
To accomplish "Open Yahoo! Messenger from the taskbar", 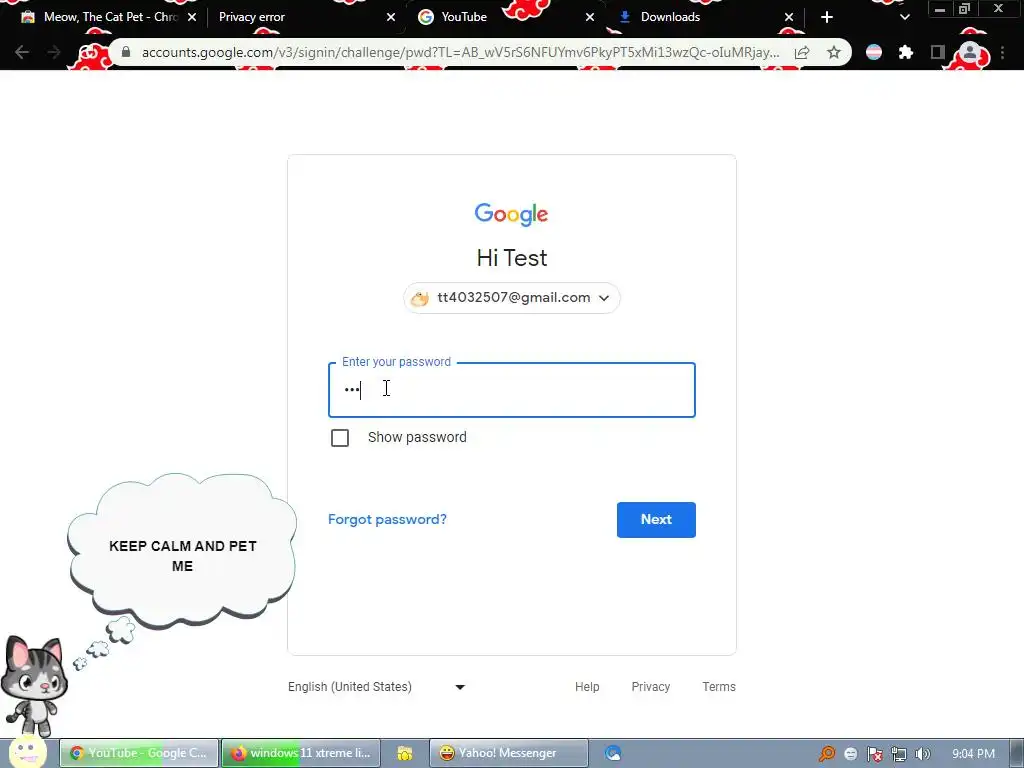I will [x=508, y=753].
